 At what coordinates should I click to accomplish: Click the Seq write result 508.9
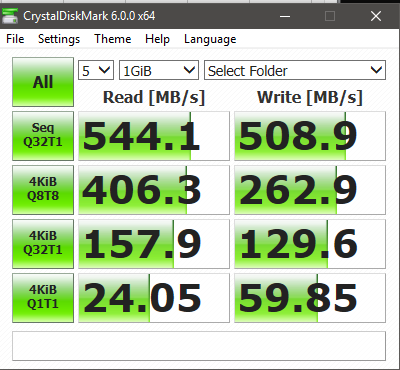coord(310,136)
